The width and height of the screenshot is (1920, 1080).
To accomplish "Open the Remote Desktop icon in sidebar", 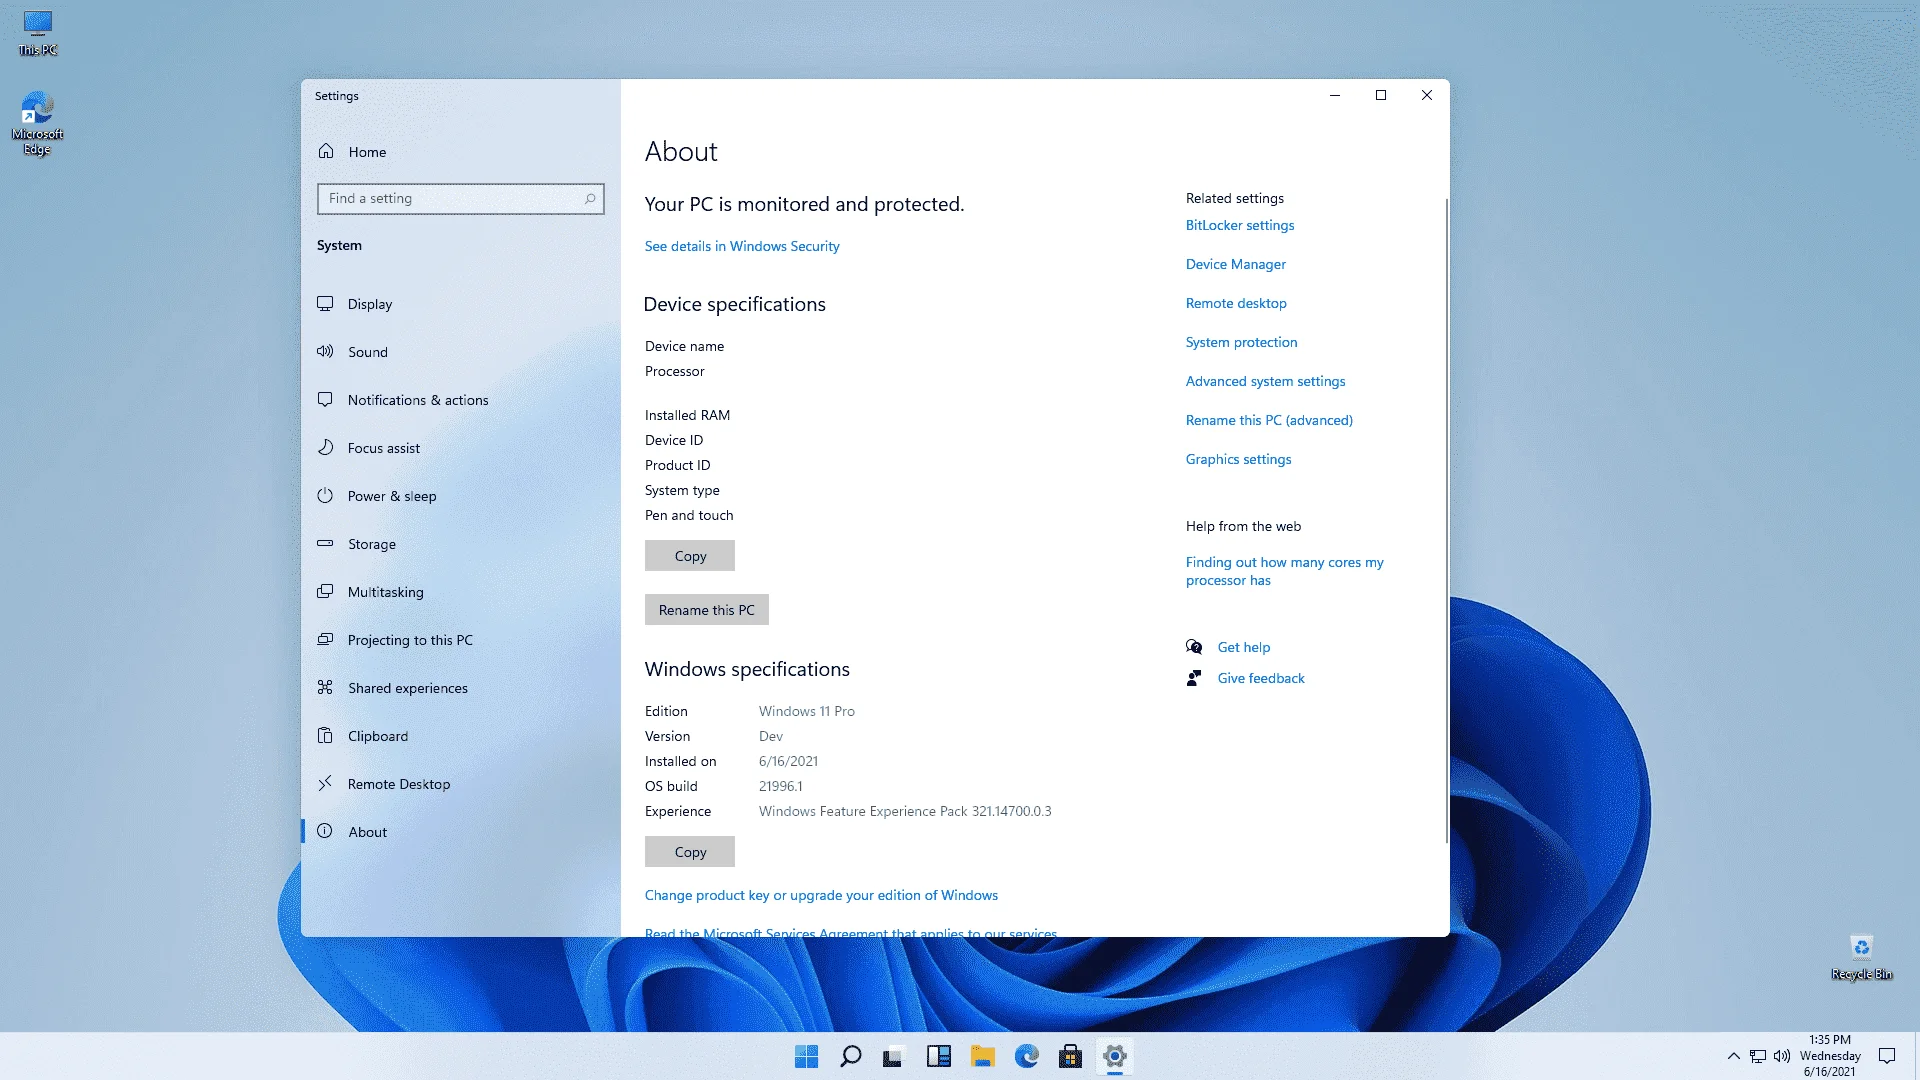I will 325,784.
